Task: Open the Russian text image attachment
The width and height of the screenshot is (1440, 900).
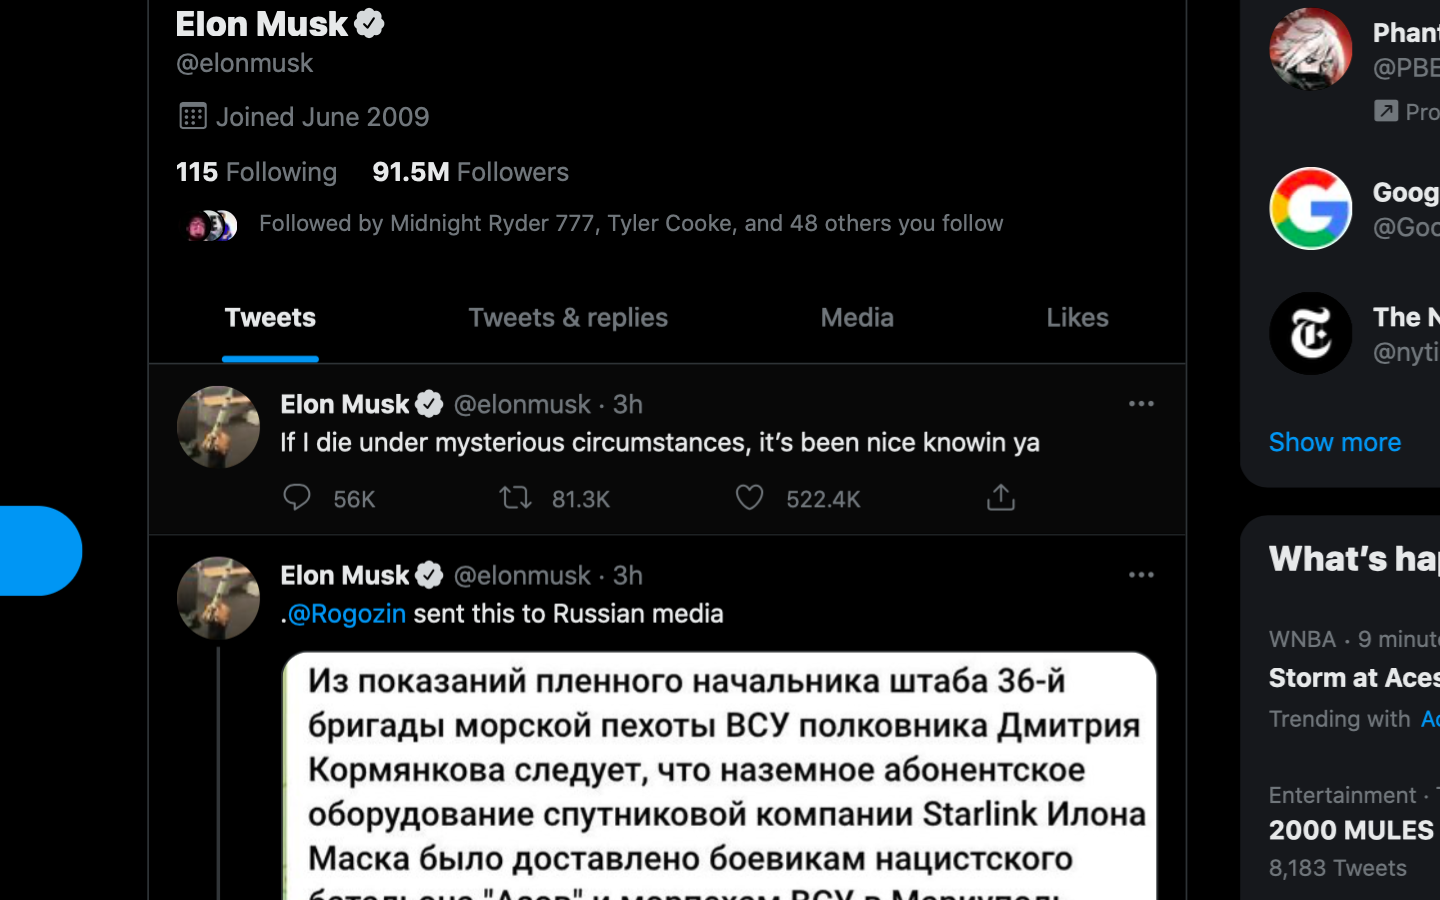Action: point(719,776)
